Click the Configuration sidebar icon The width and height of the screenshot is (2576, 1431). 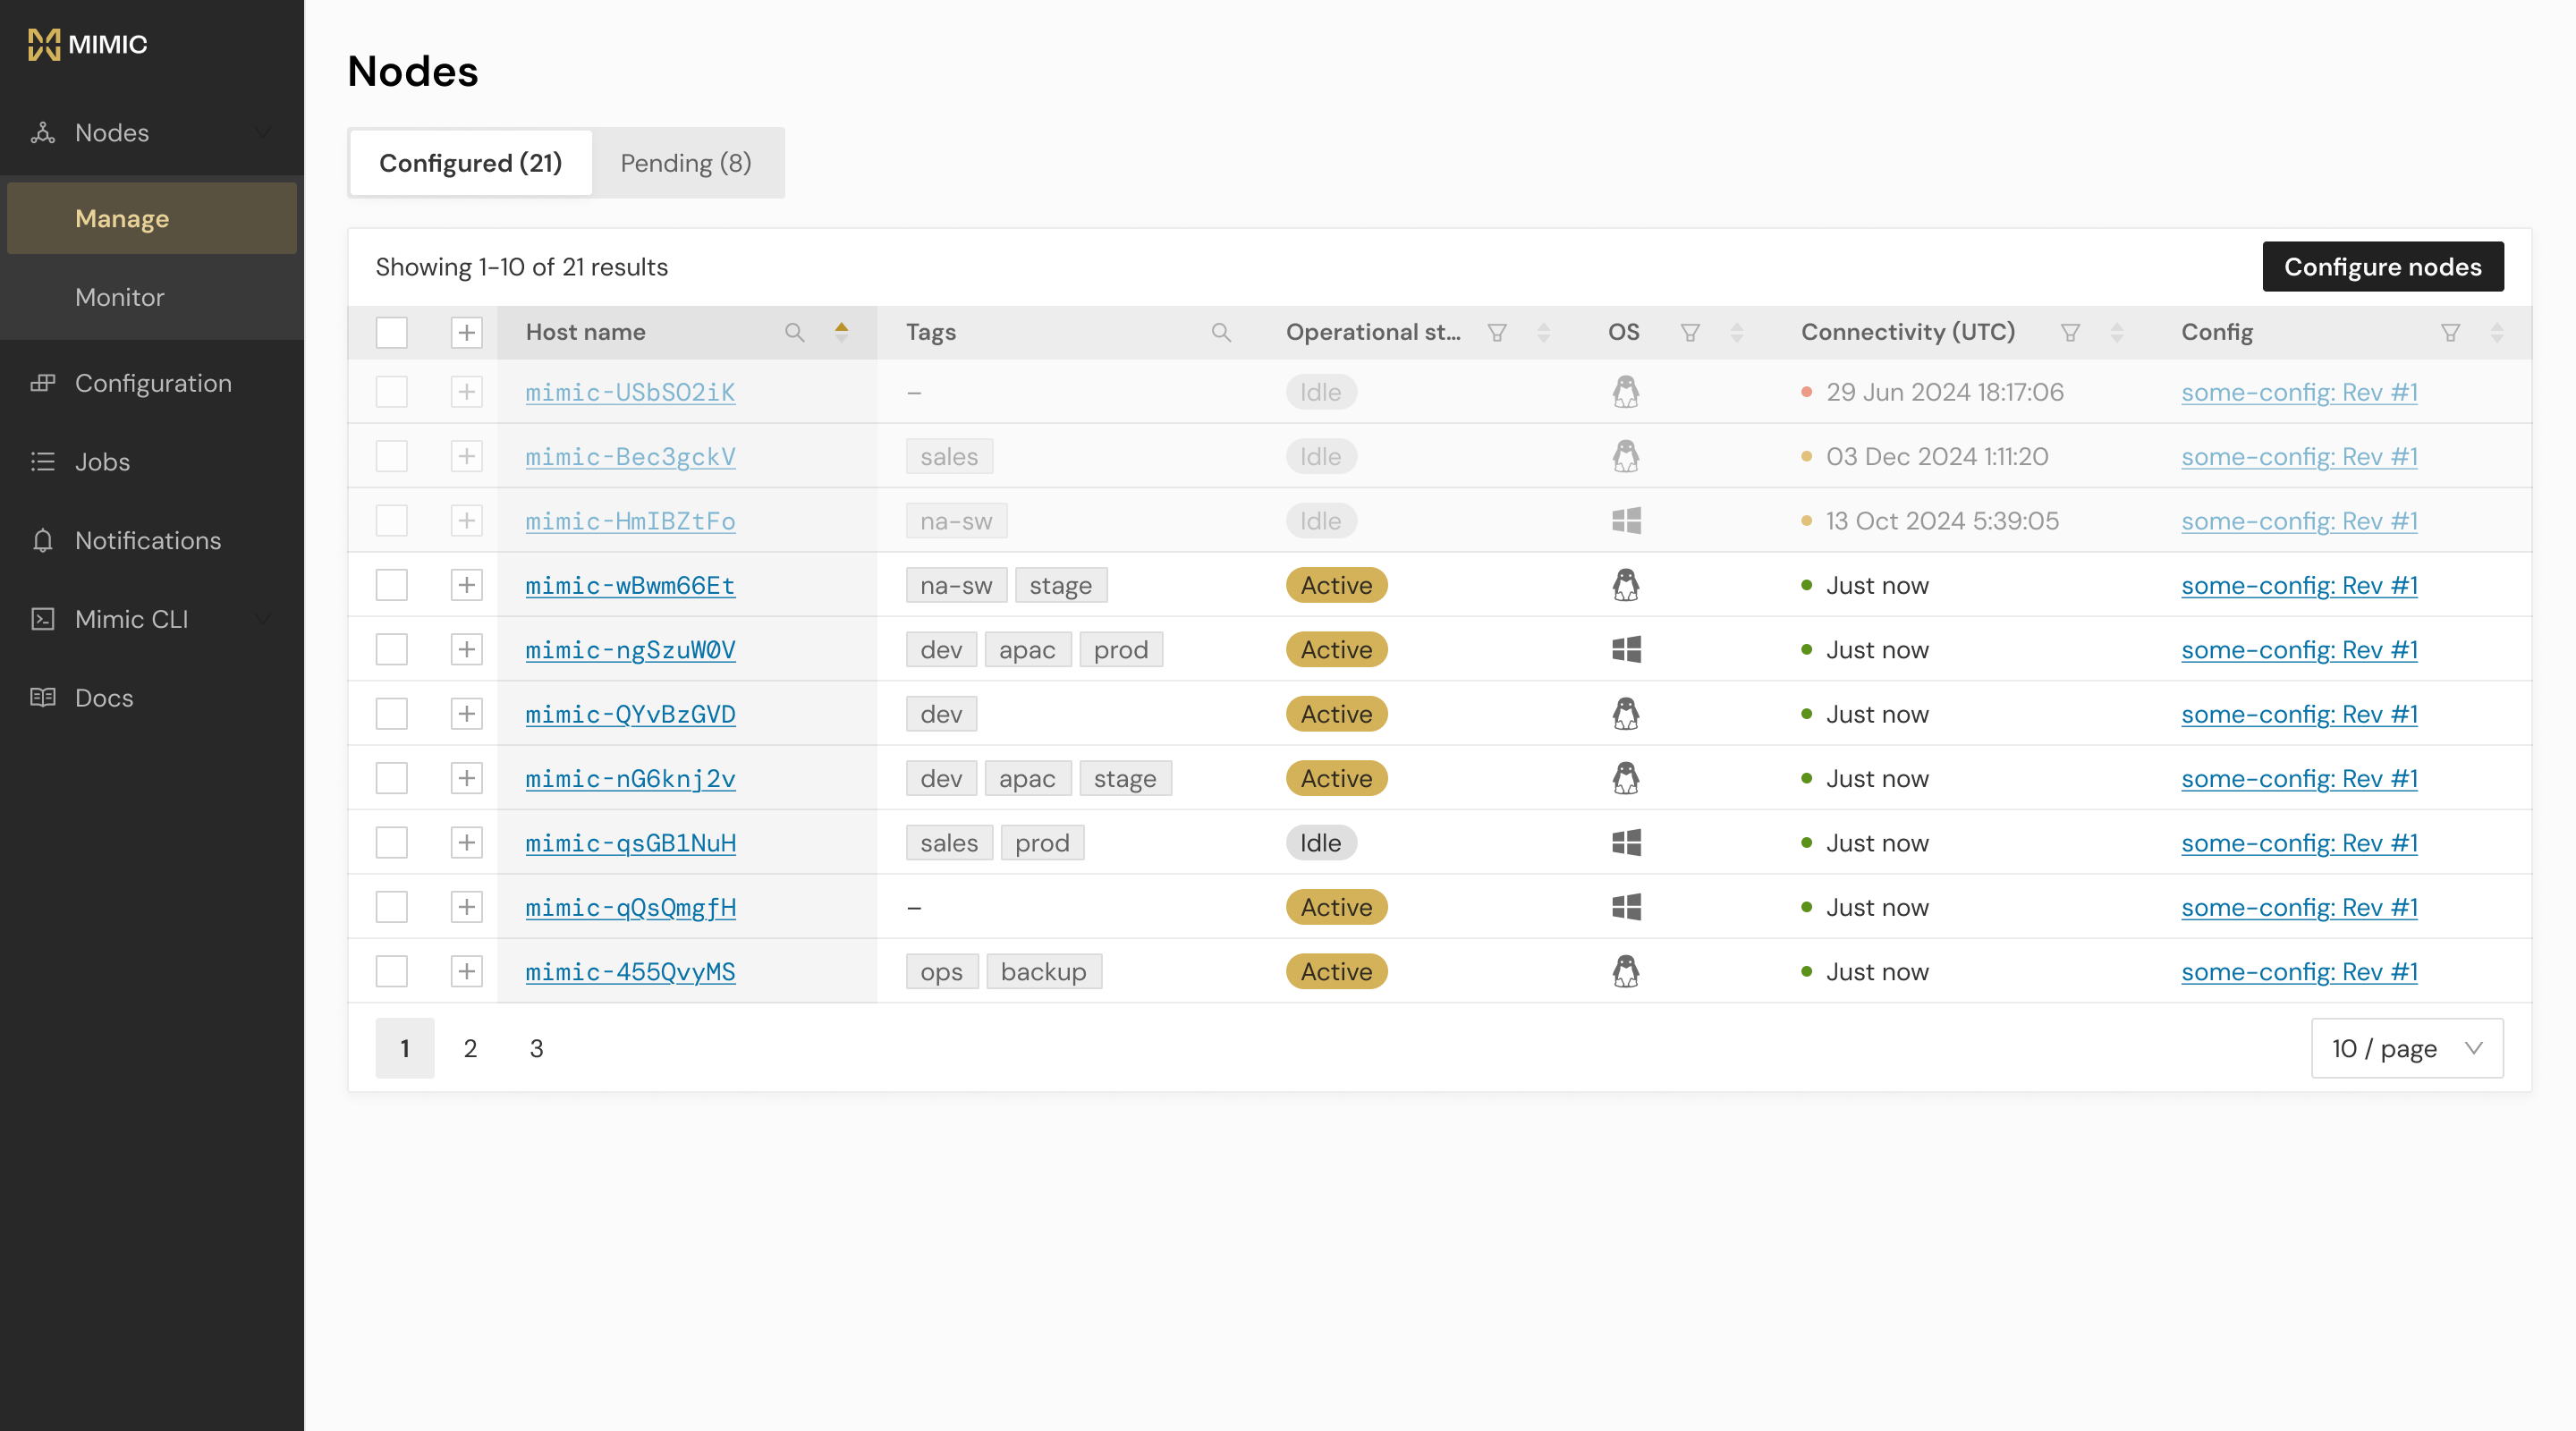(42, 383)
